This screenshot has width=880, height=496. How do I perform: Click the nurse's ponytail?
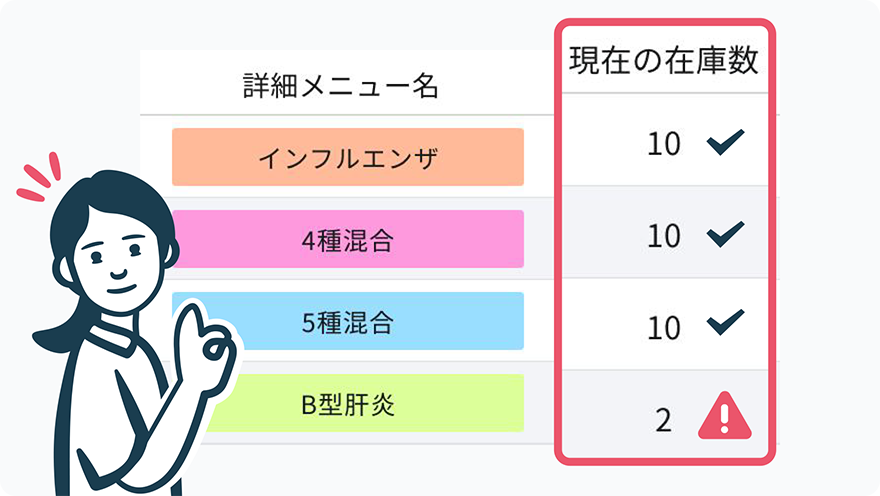(53, 336)
